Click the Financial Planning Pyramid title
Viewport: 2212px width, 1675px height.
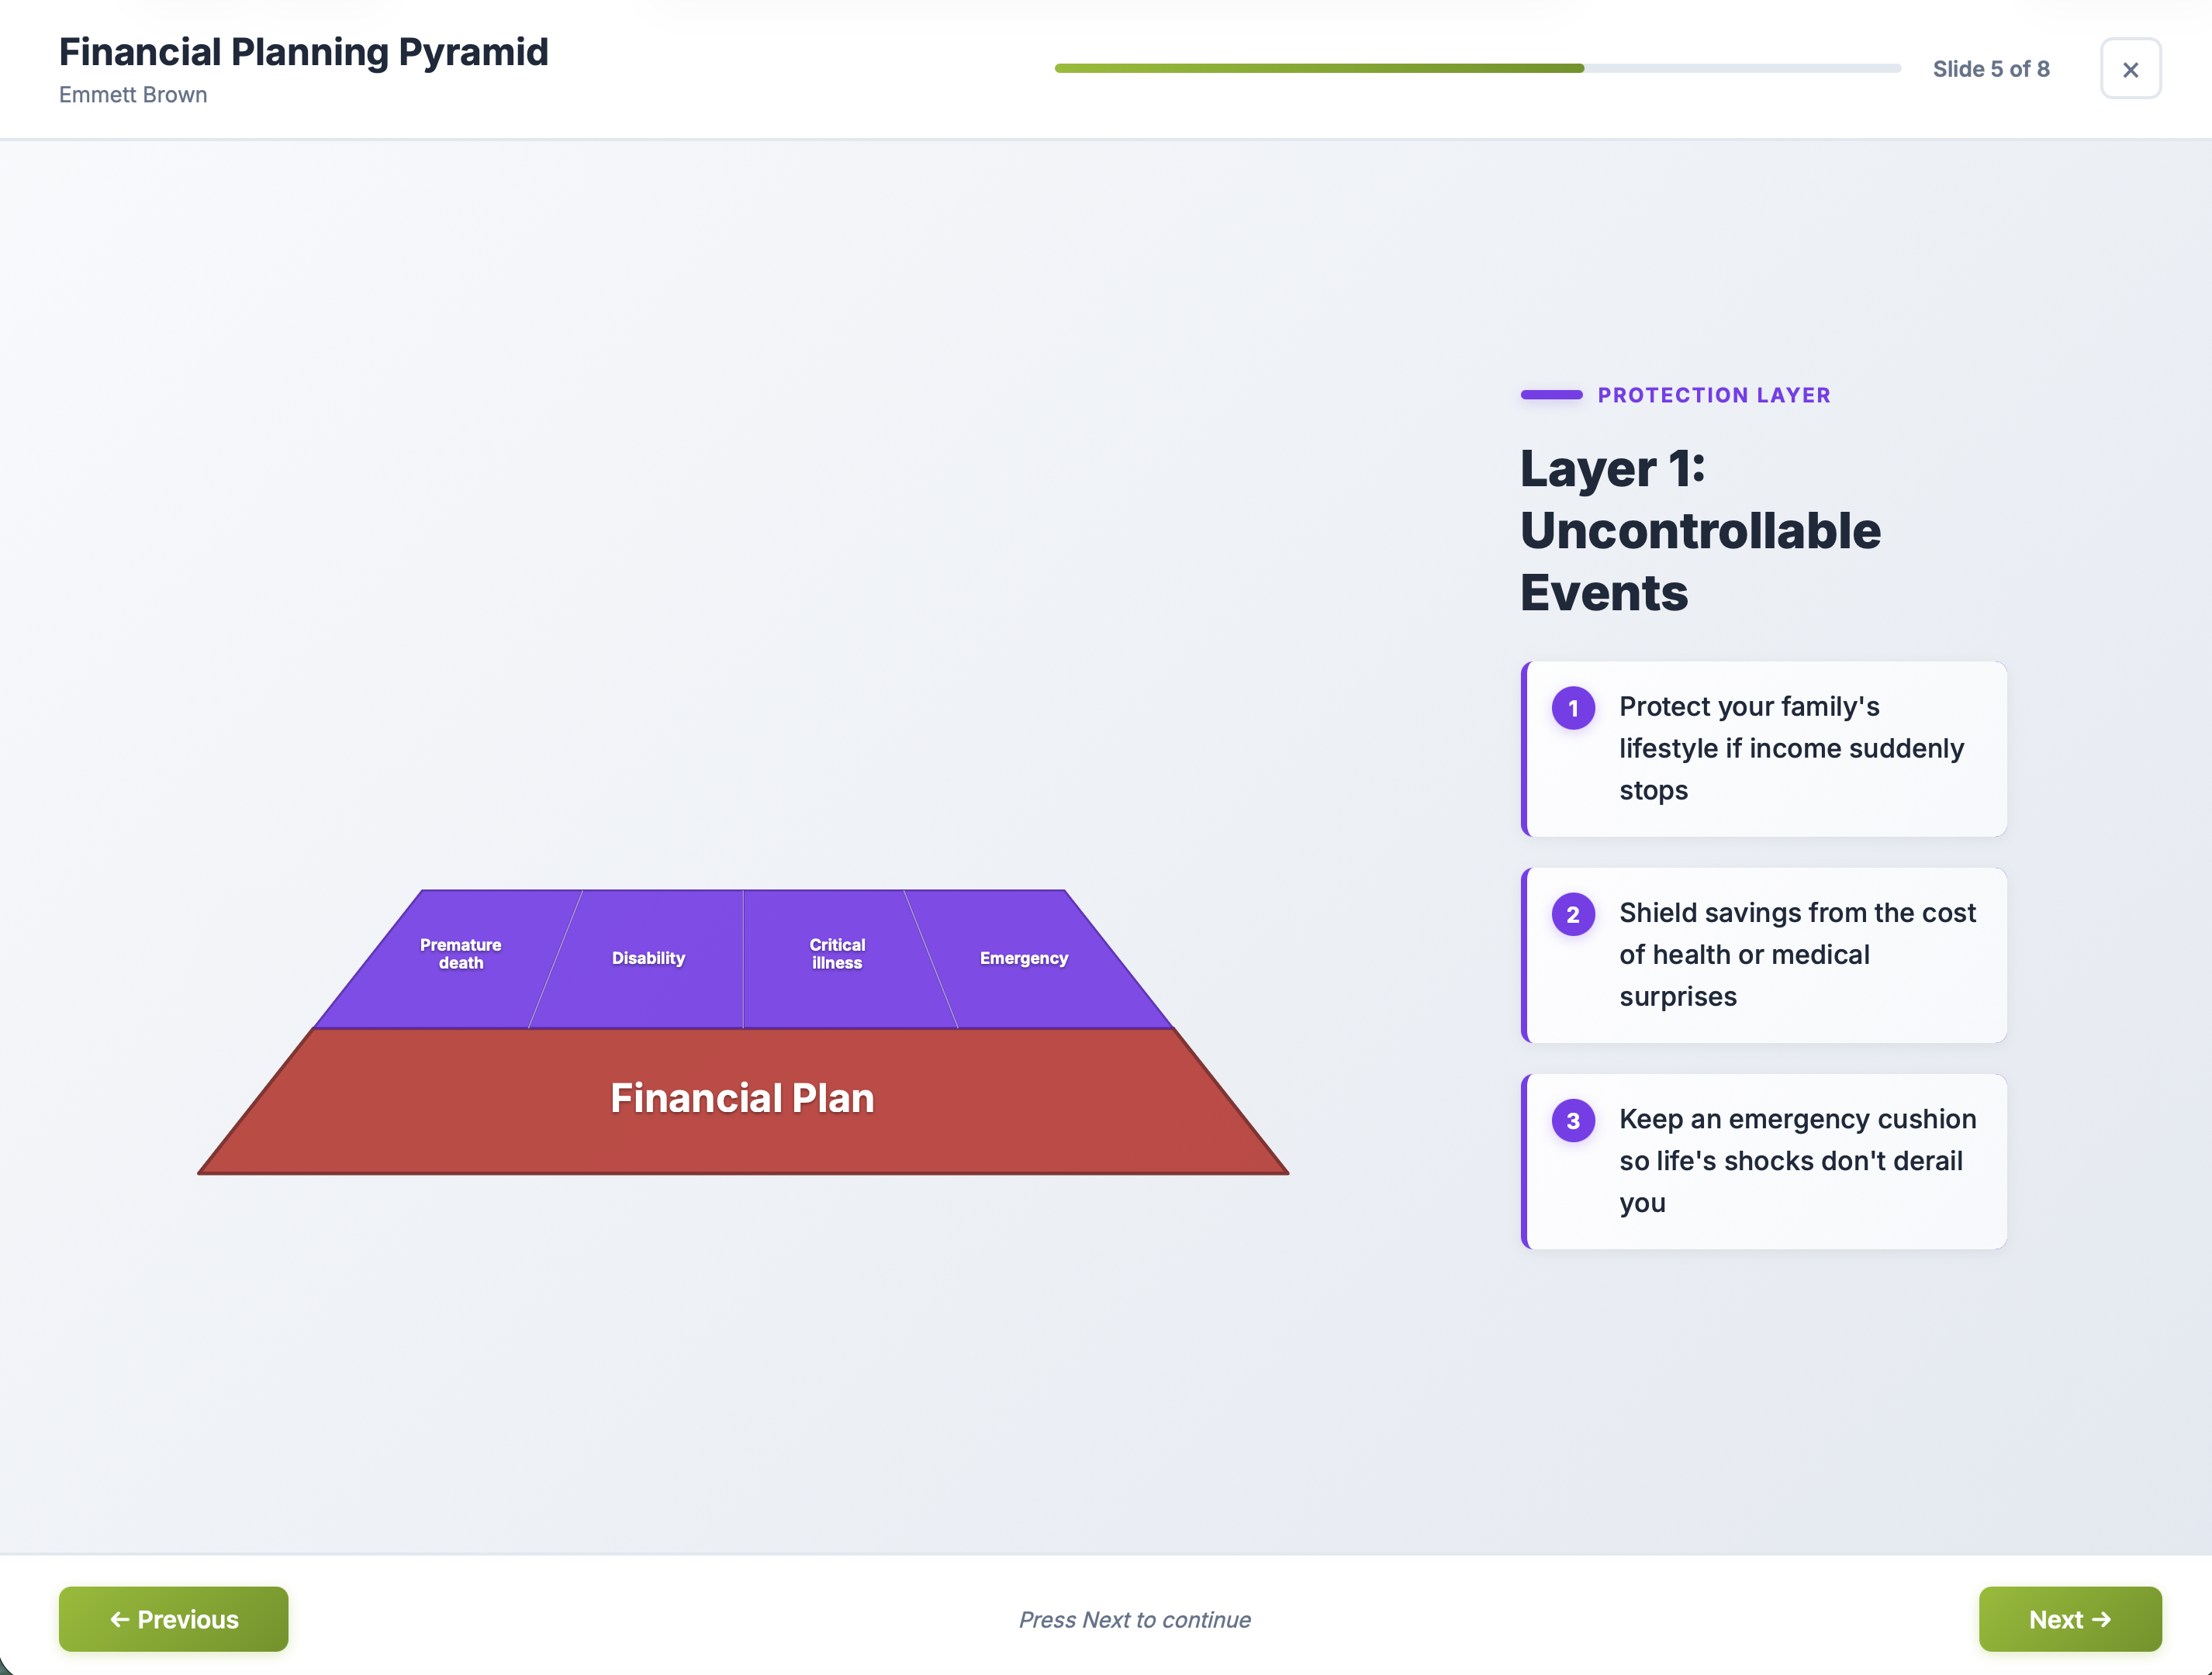click(x=304, y=51)
